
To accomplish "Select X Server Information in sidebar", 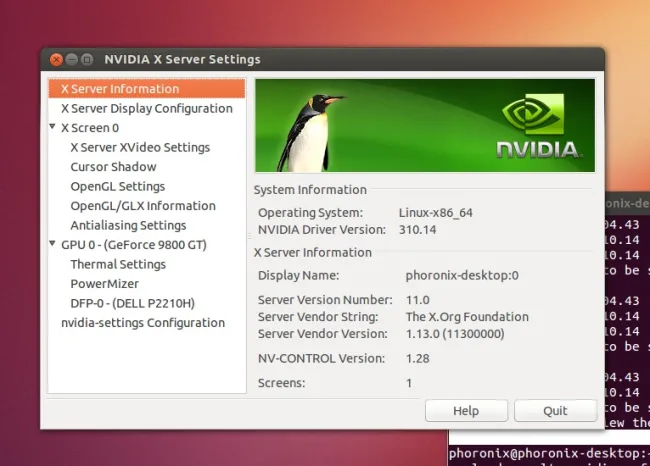I will point(120,89).
